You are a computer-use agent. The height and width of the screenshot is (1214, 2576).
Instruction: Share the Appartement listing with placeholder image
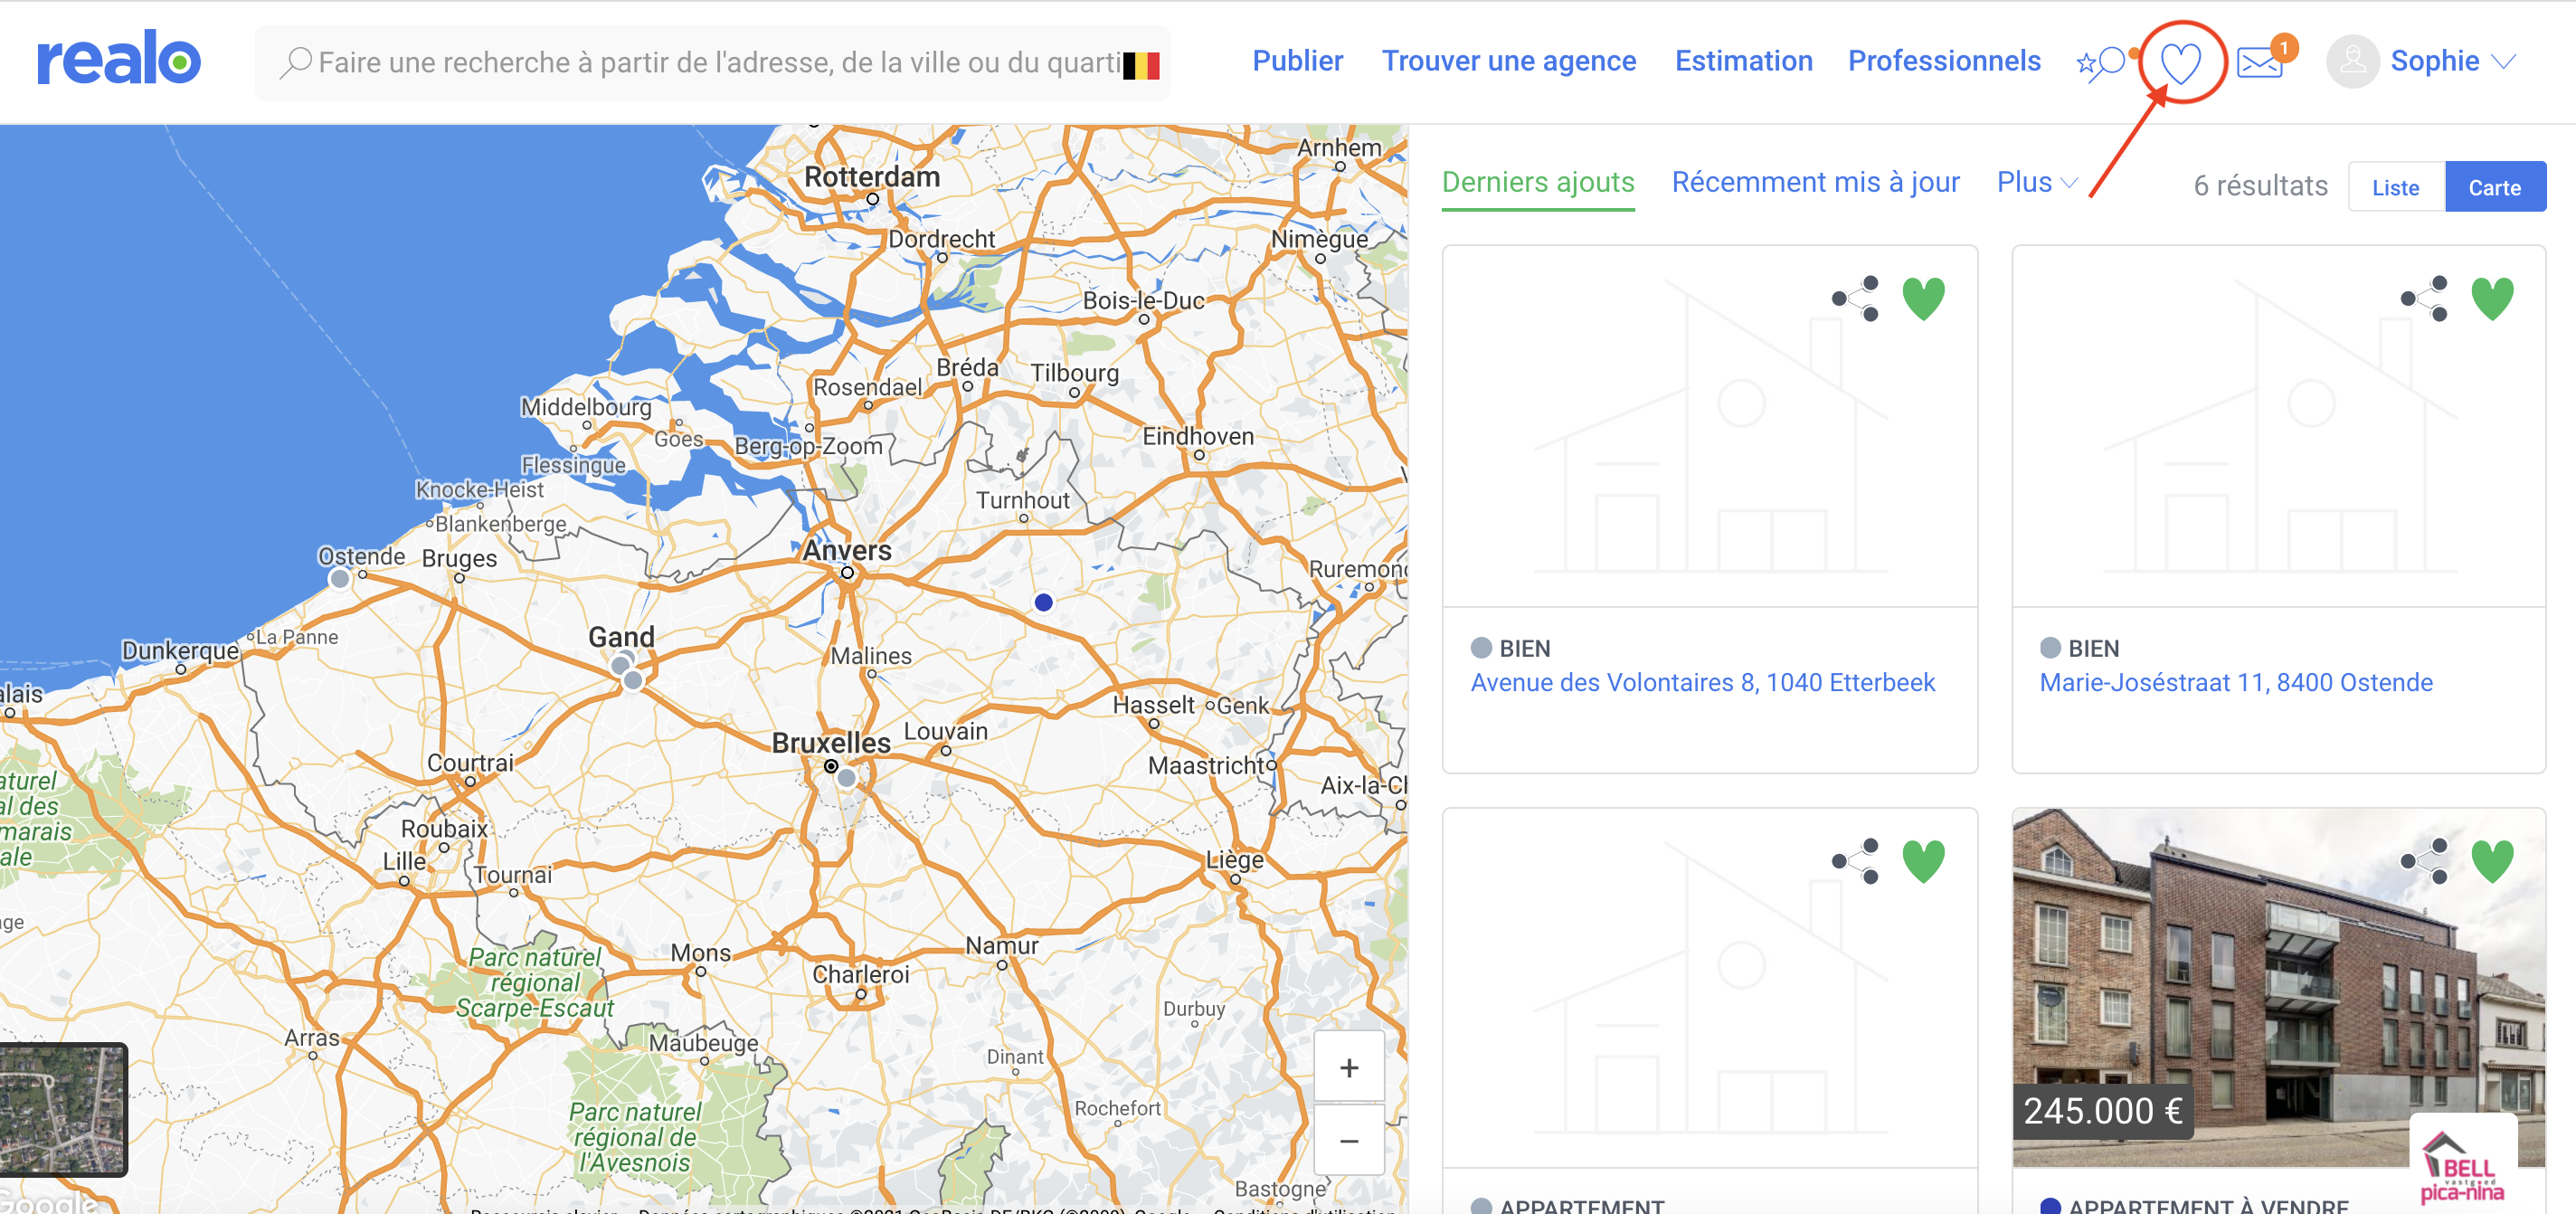click(1855, 860)
